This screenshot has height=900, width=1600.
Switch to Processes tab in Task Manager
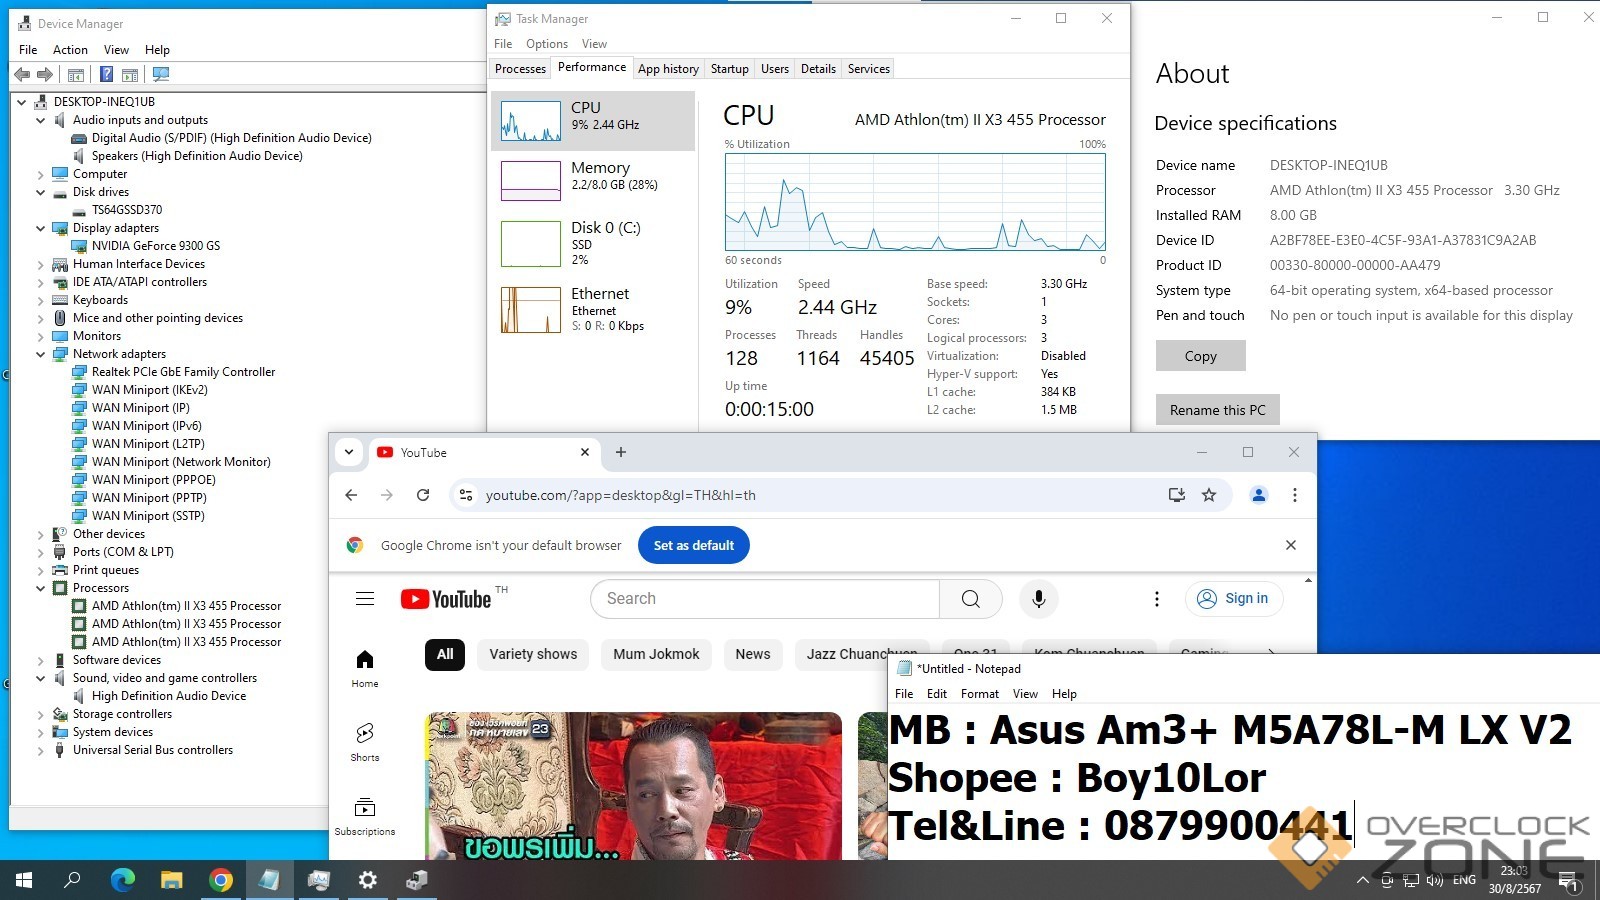point(520,69)
